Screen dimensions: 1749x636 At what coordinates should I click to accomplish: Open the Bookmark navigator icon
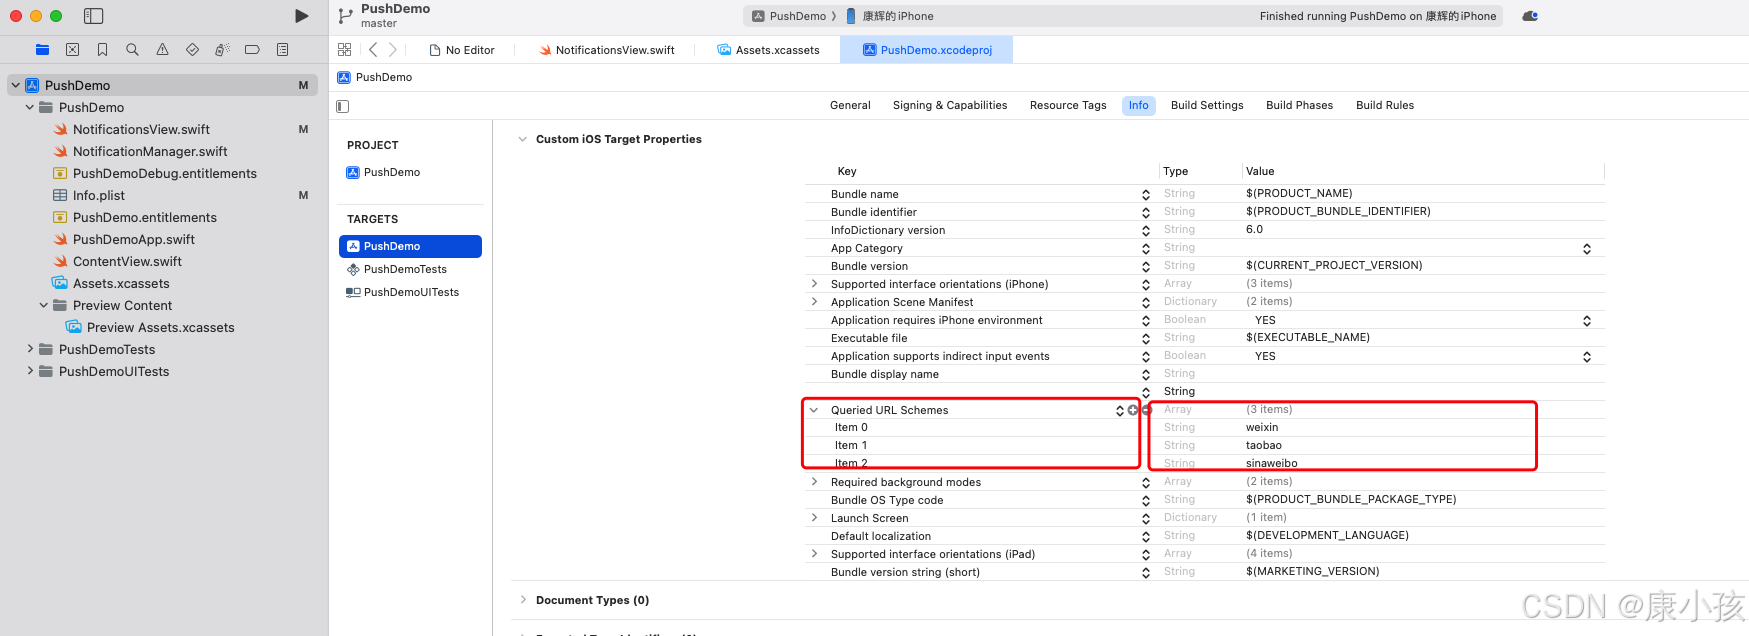click(x=102, y=49)
